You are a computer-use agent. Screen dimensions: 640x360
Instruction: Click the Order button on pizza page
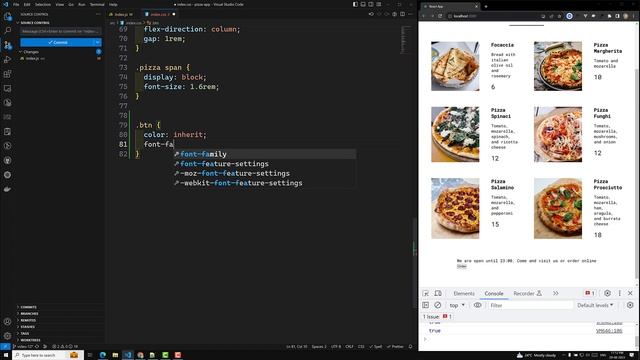[461, 266]
